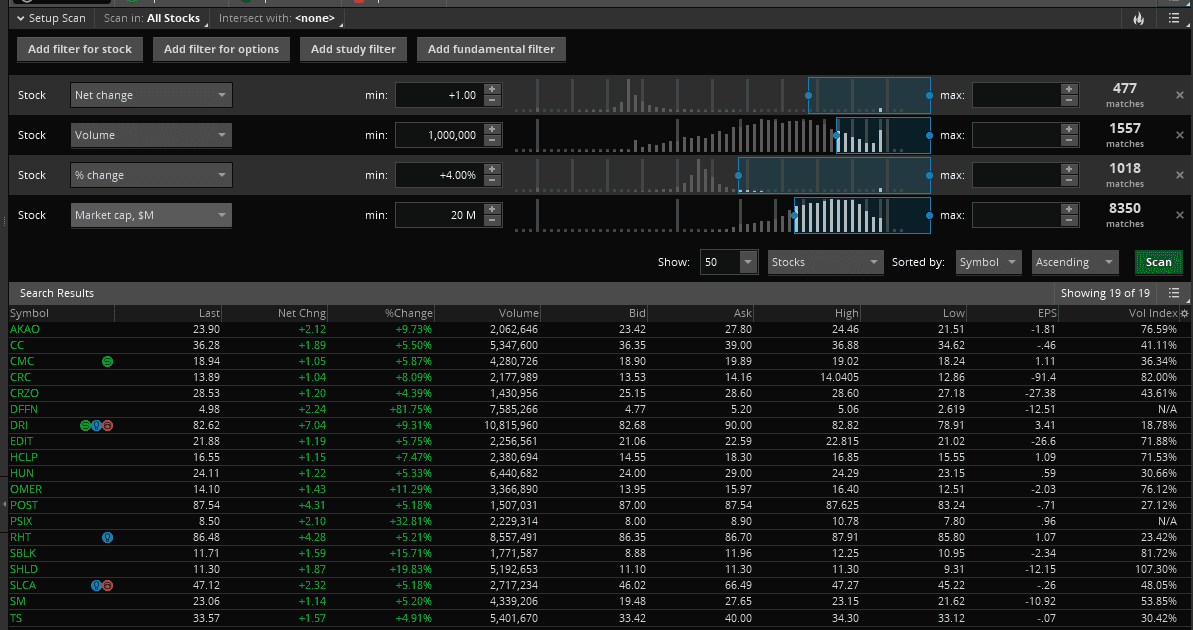This screenshot has height=630, width=1193.
Task: Click the blue event icon next to RHT
Action: point(107,537)
